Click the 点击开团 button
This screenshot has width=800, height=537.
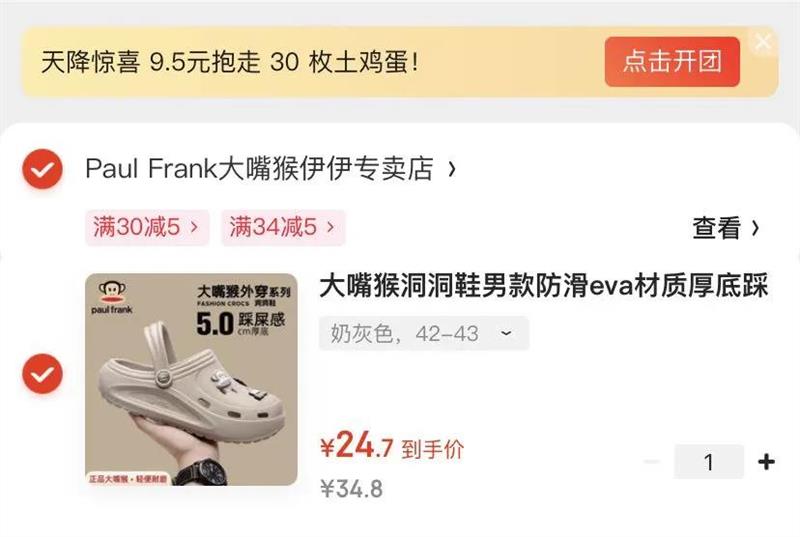[x=672, y=62]
